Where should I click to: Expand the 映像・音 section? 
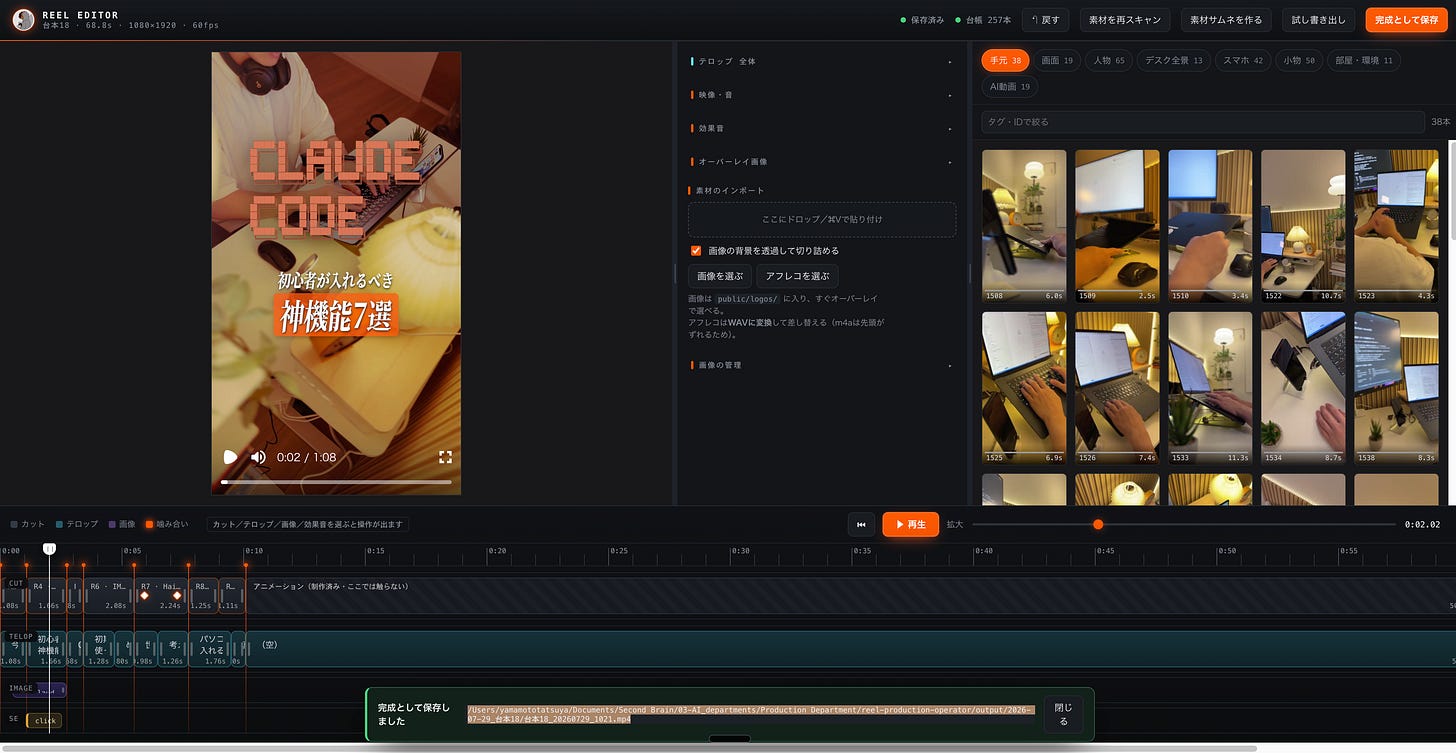coord(821,95)
